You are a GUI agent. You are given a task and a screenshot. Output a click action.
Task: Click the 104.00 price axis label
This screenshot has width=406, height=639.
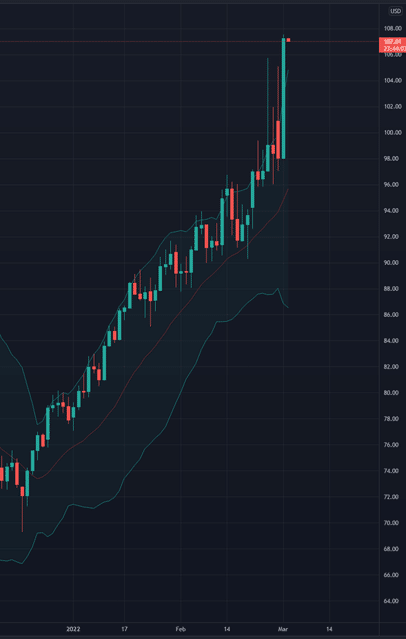point(392,81)
